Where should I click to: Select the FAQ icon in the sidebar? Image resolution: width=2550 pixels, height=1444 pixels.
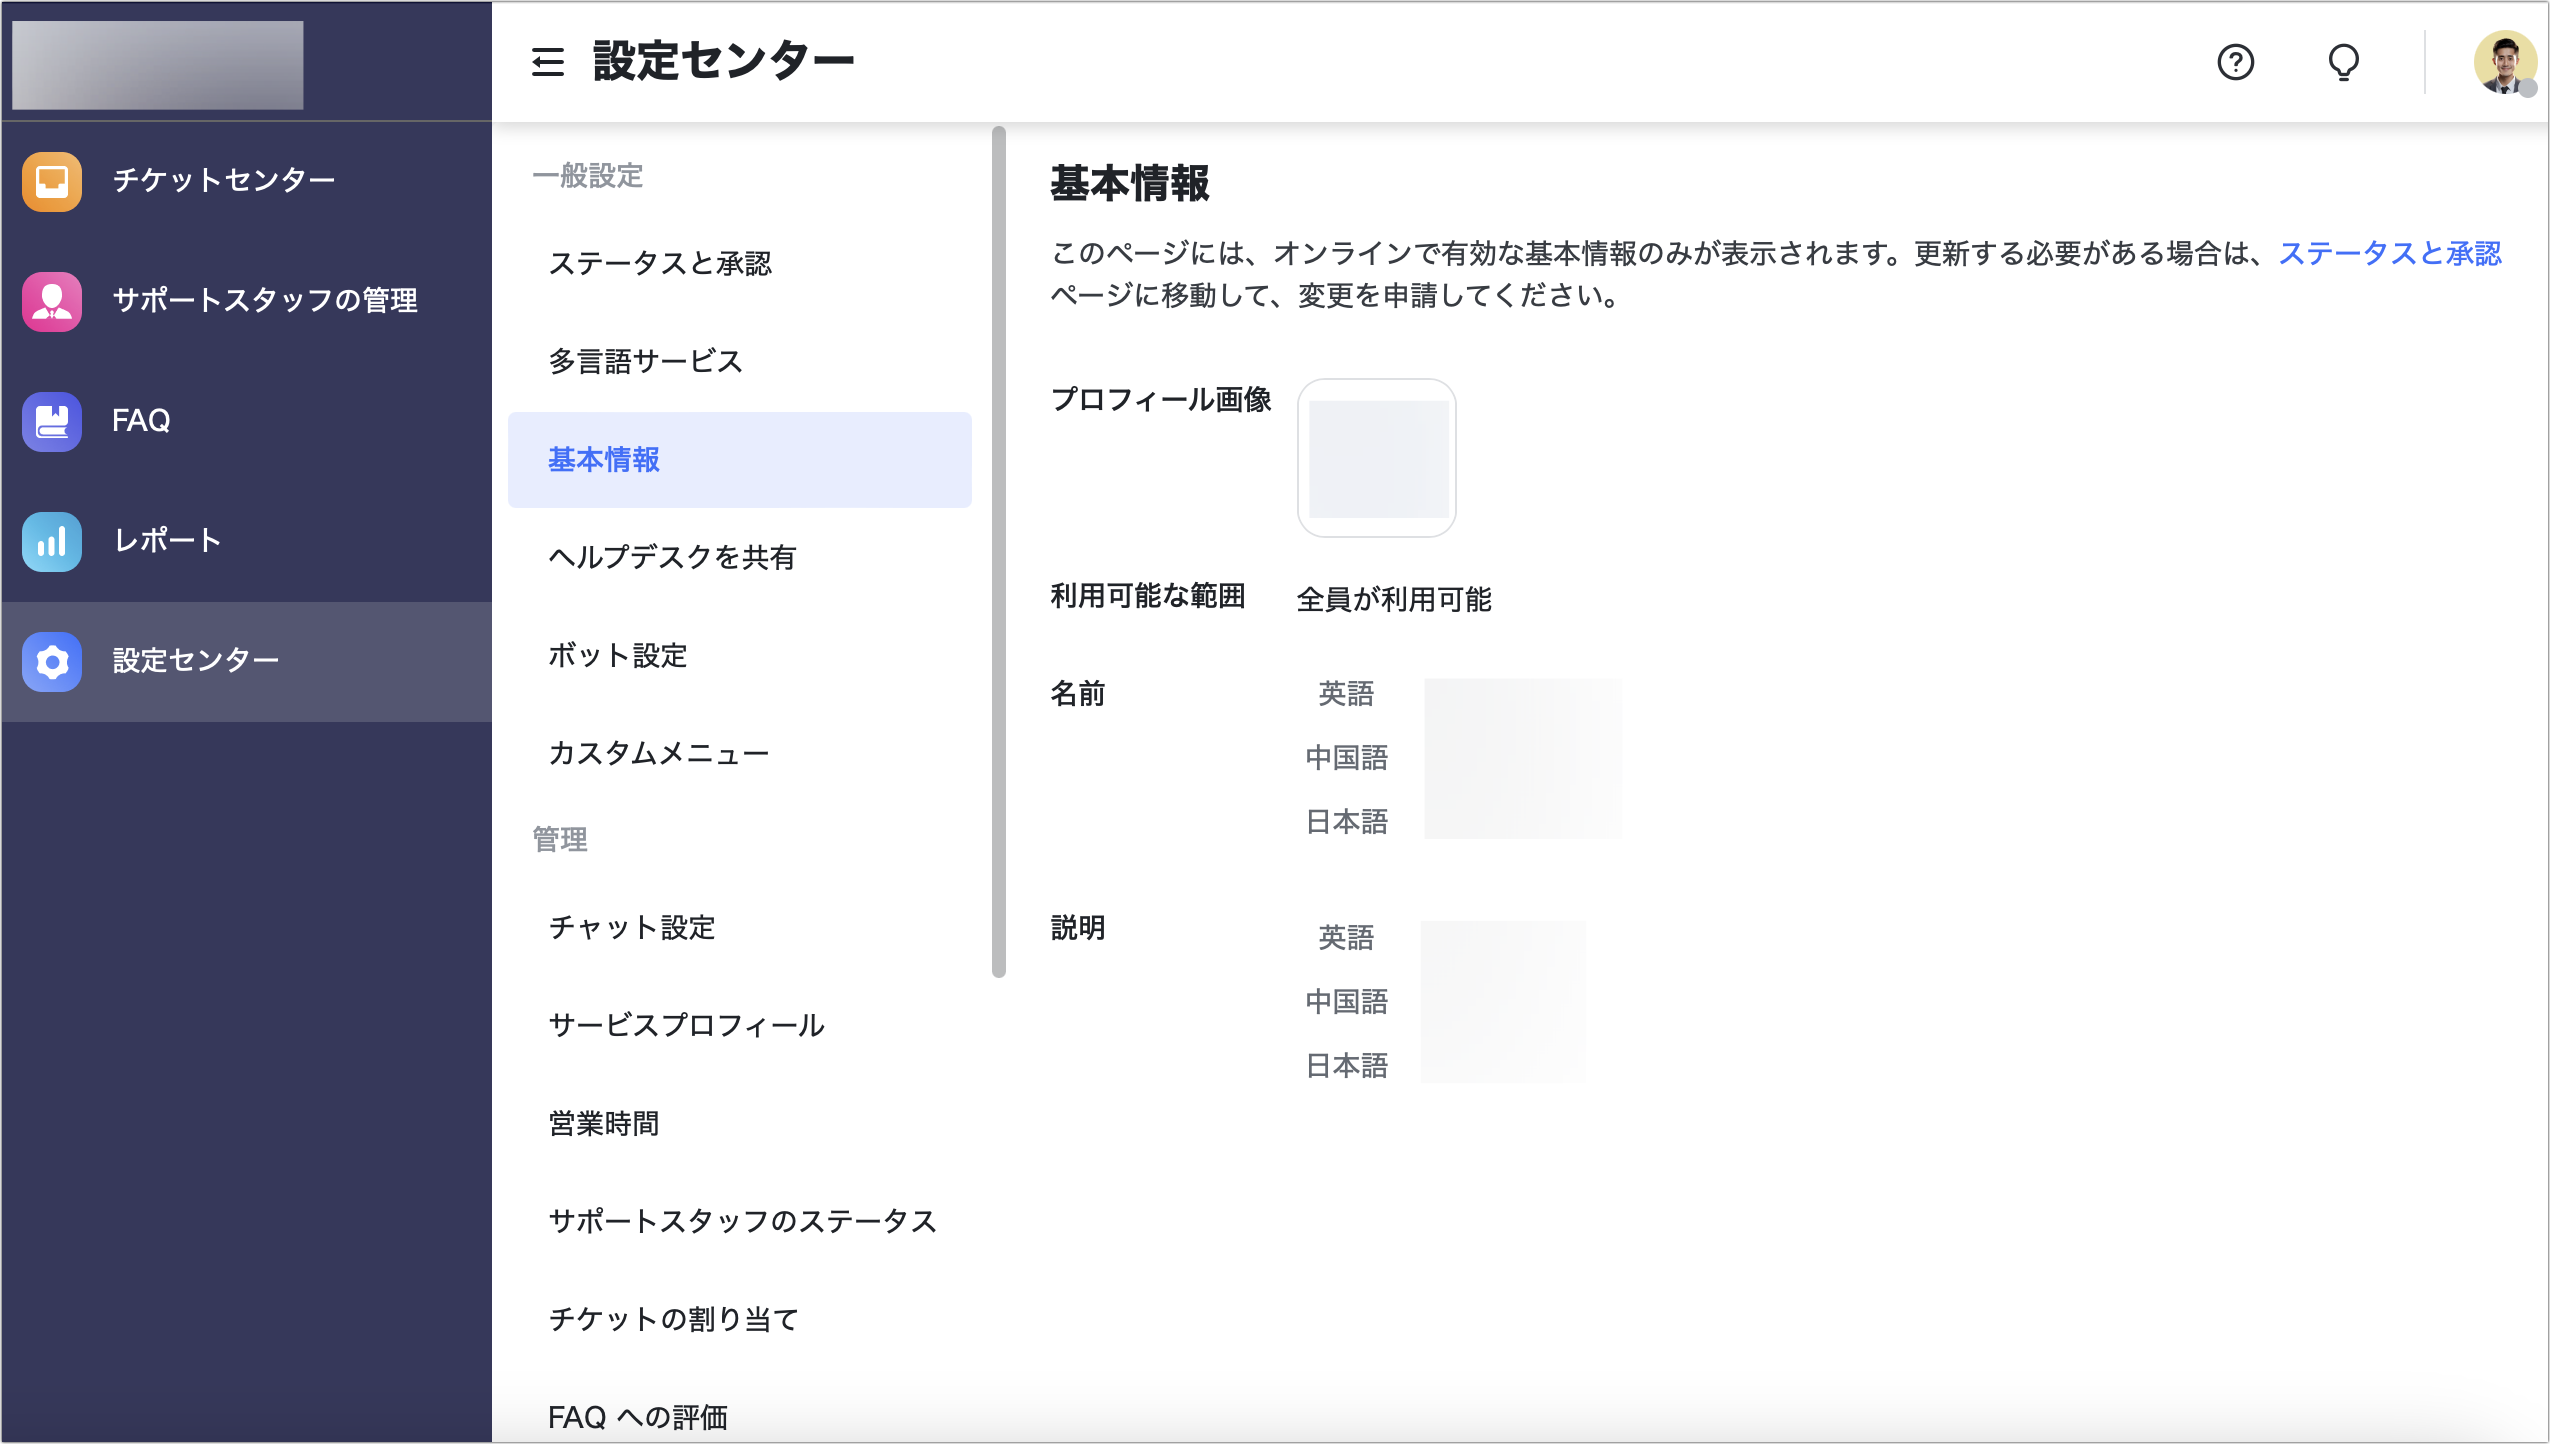(x=51, y=421)
